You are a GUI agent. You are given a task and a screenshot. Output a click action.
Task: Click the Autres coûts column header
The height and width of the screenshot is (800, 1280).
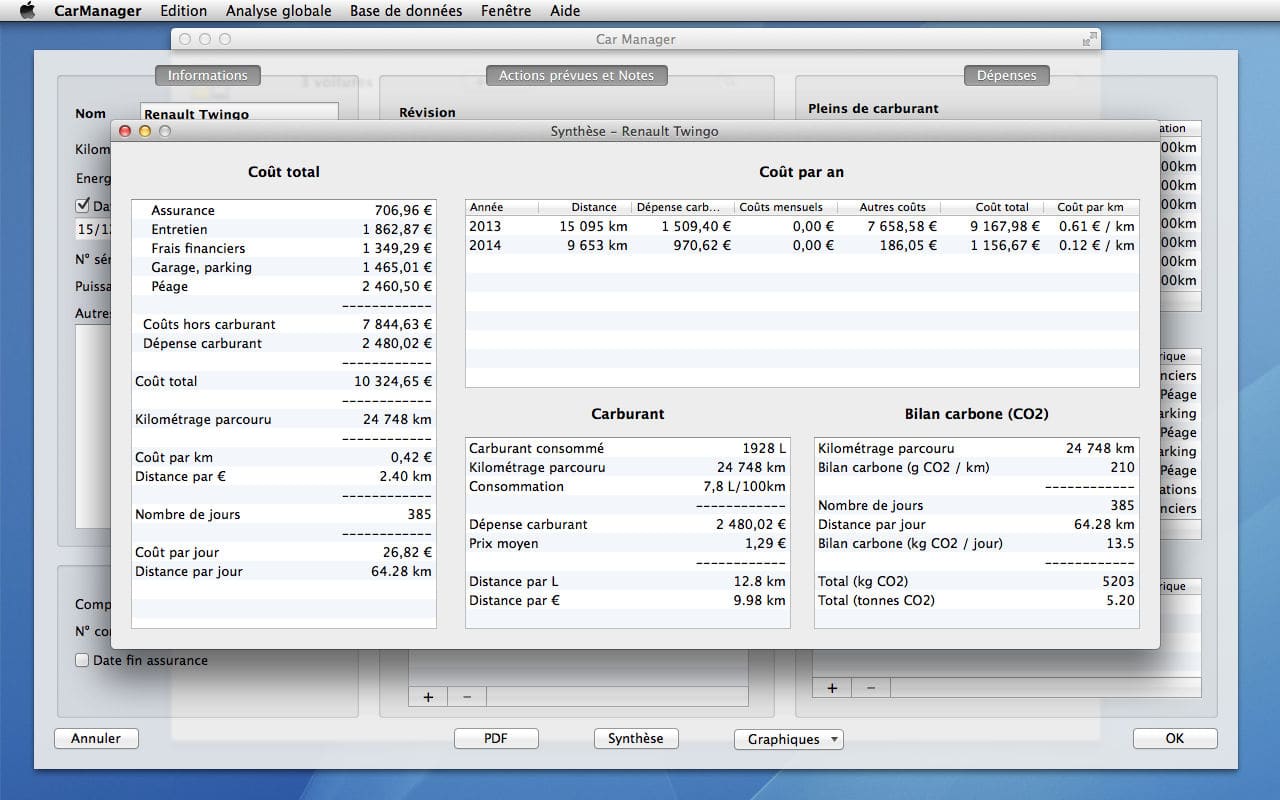pyautogui.click(x=890, y=207)
